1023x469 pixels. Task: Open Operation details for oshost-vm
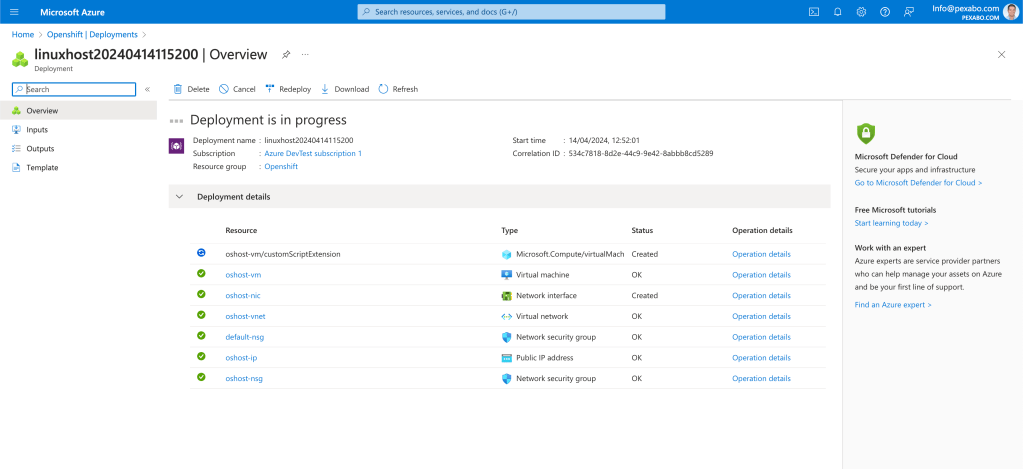(x=761, y=275)
